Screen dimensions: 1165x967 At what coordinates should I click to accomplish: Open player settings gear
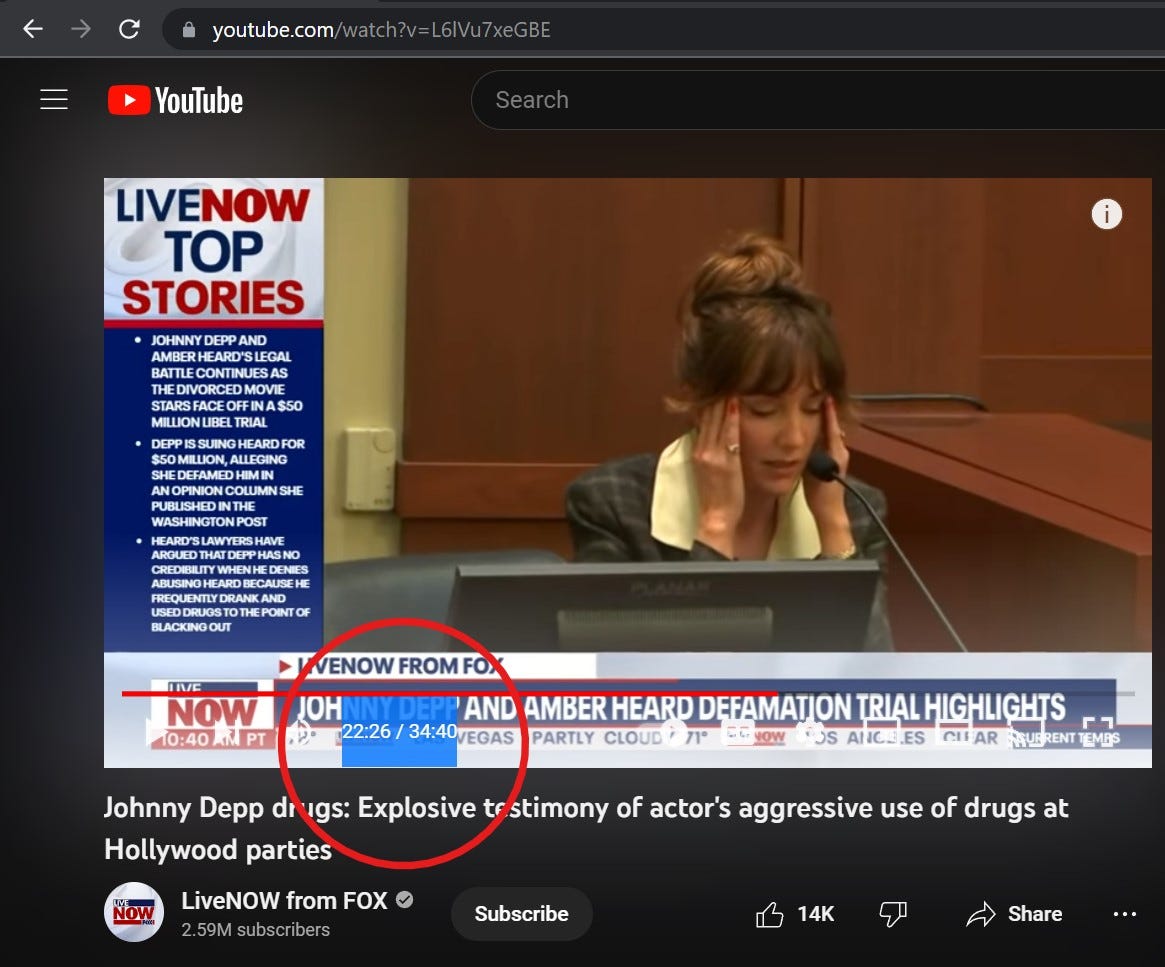coord(810,732)
